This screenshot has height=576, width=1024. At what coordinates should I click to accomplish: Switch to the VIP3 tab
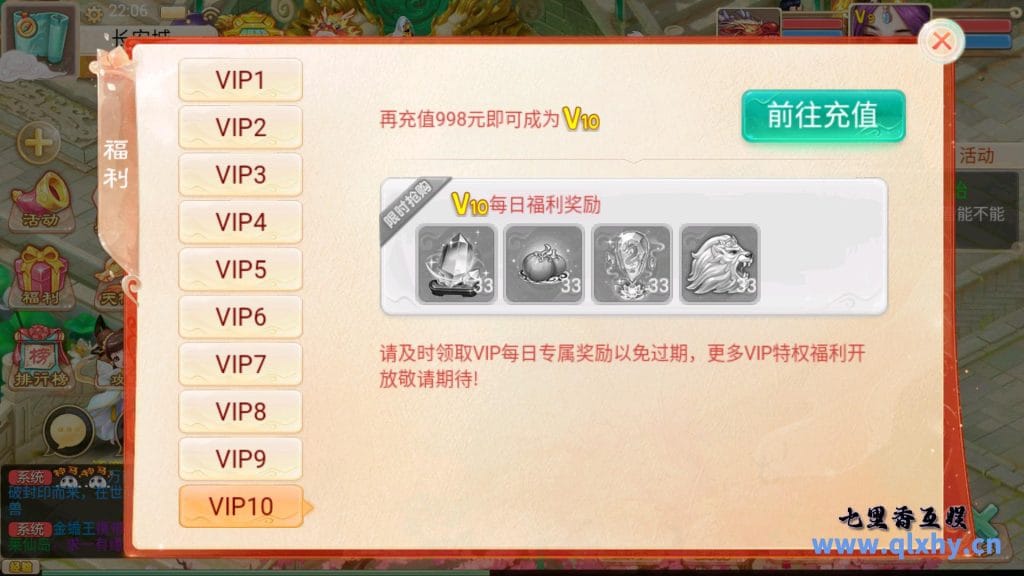240,174
